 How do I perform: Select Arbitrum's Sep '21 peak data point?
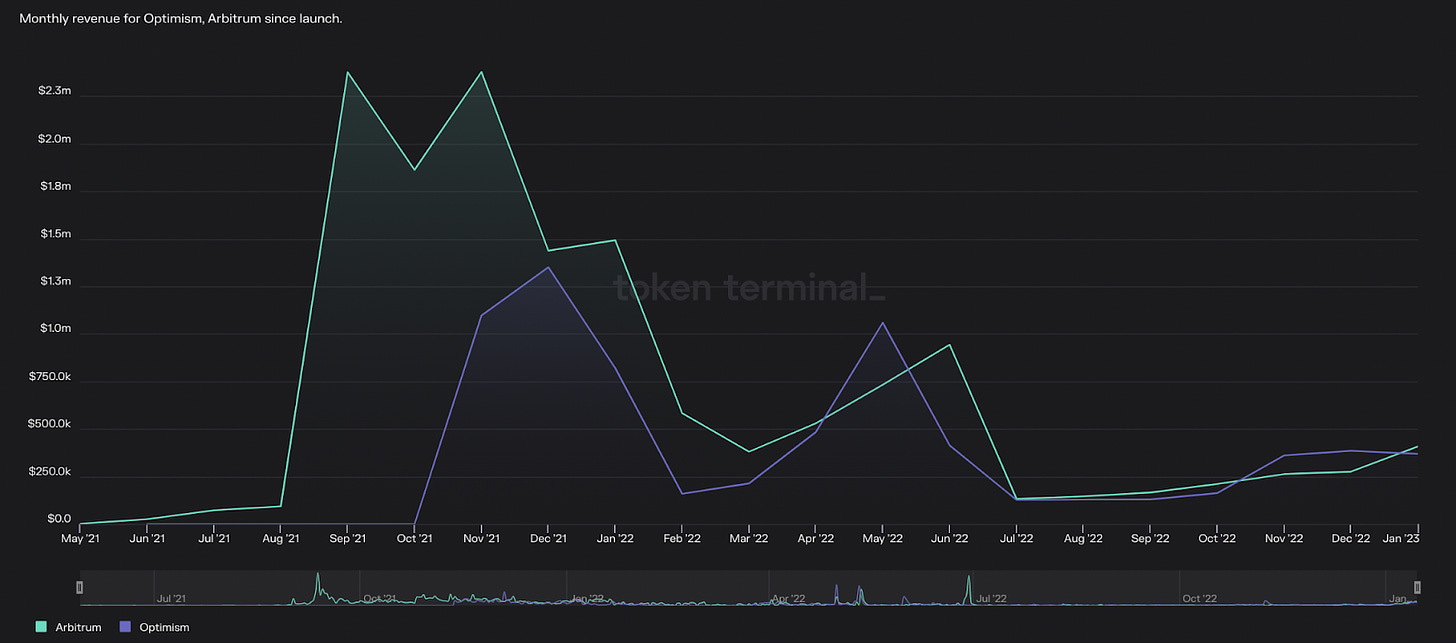point(347,73)
